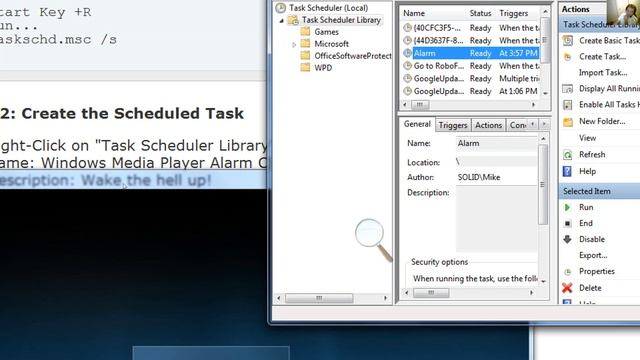
Task: Click the task list horizontal scrollbar thumb
Action: pos(420,105)
